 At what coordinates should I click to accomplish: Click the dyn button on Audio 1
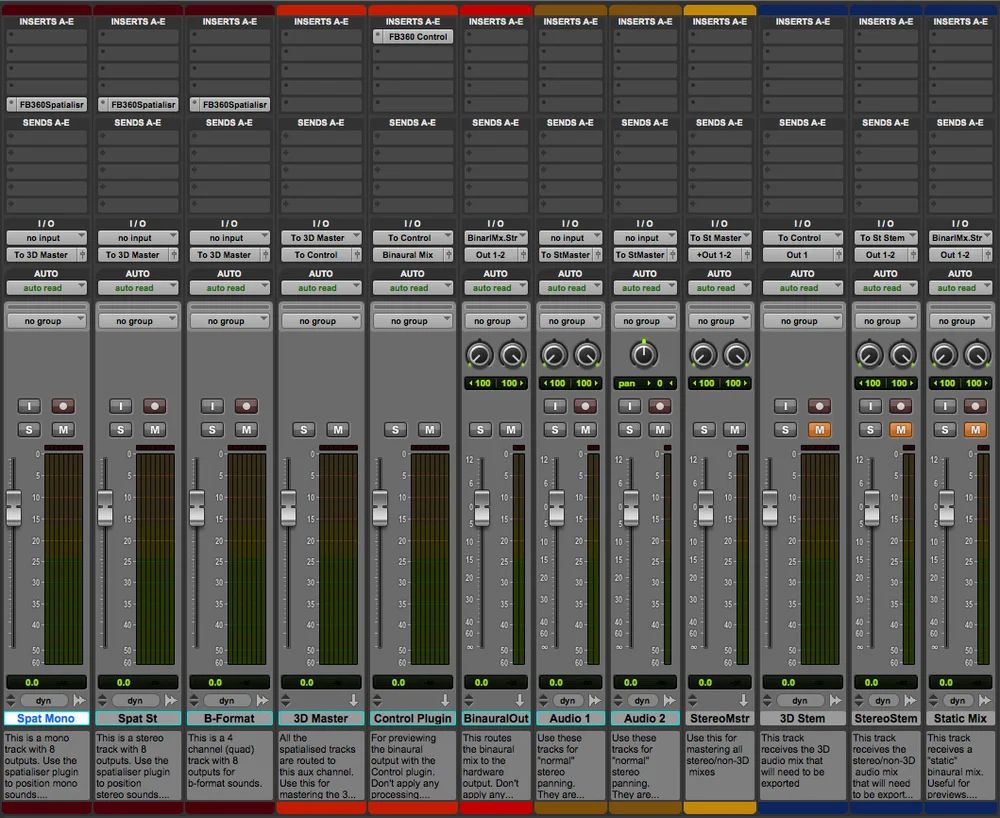[x=568, y=701]
